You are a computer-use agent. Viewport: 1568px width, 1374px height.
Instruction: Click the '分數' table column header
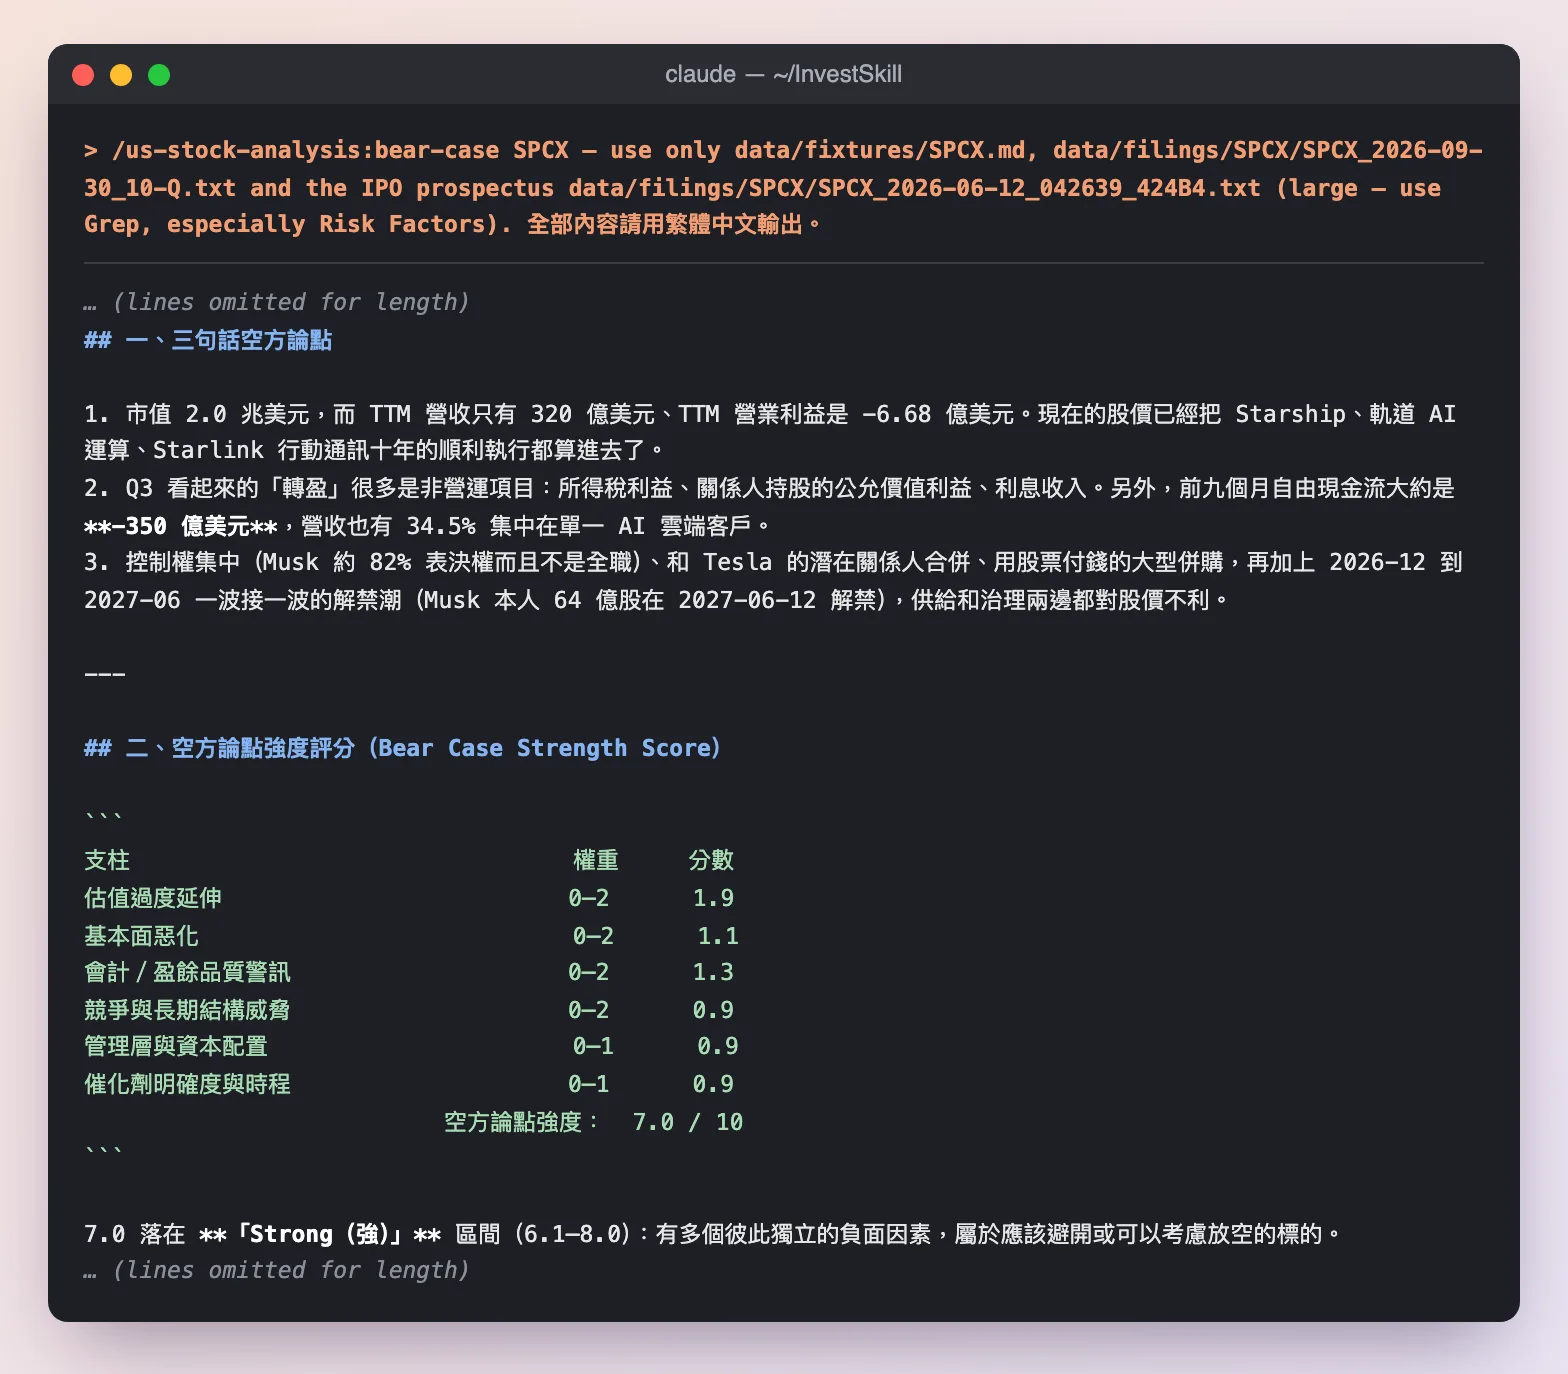click(711, 860)
